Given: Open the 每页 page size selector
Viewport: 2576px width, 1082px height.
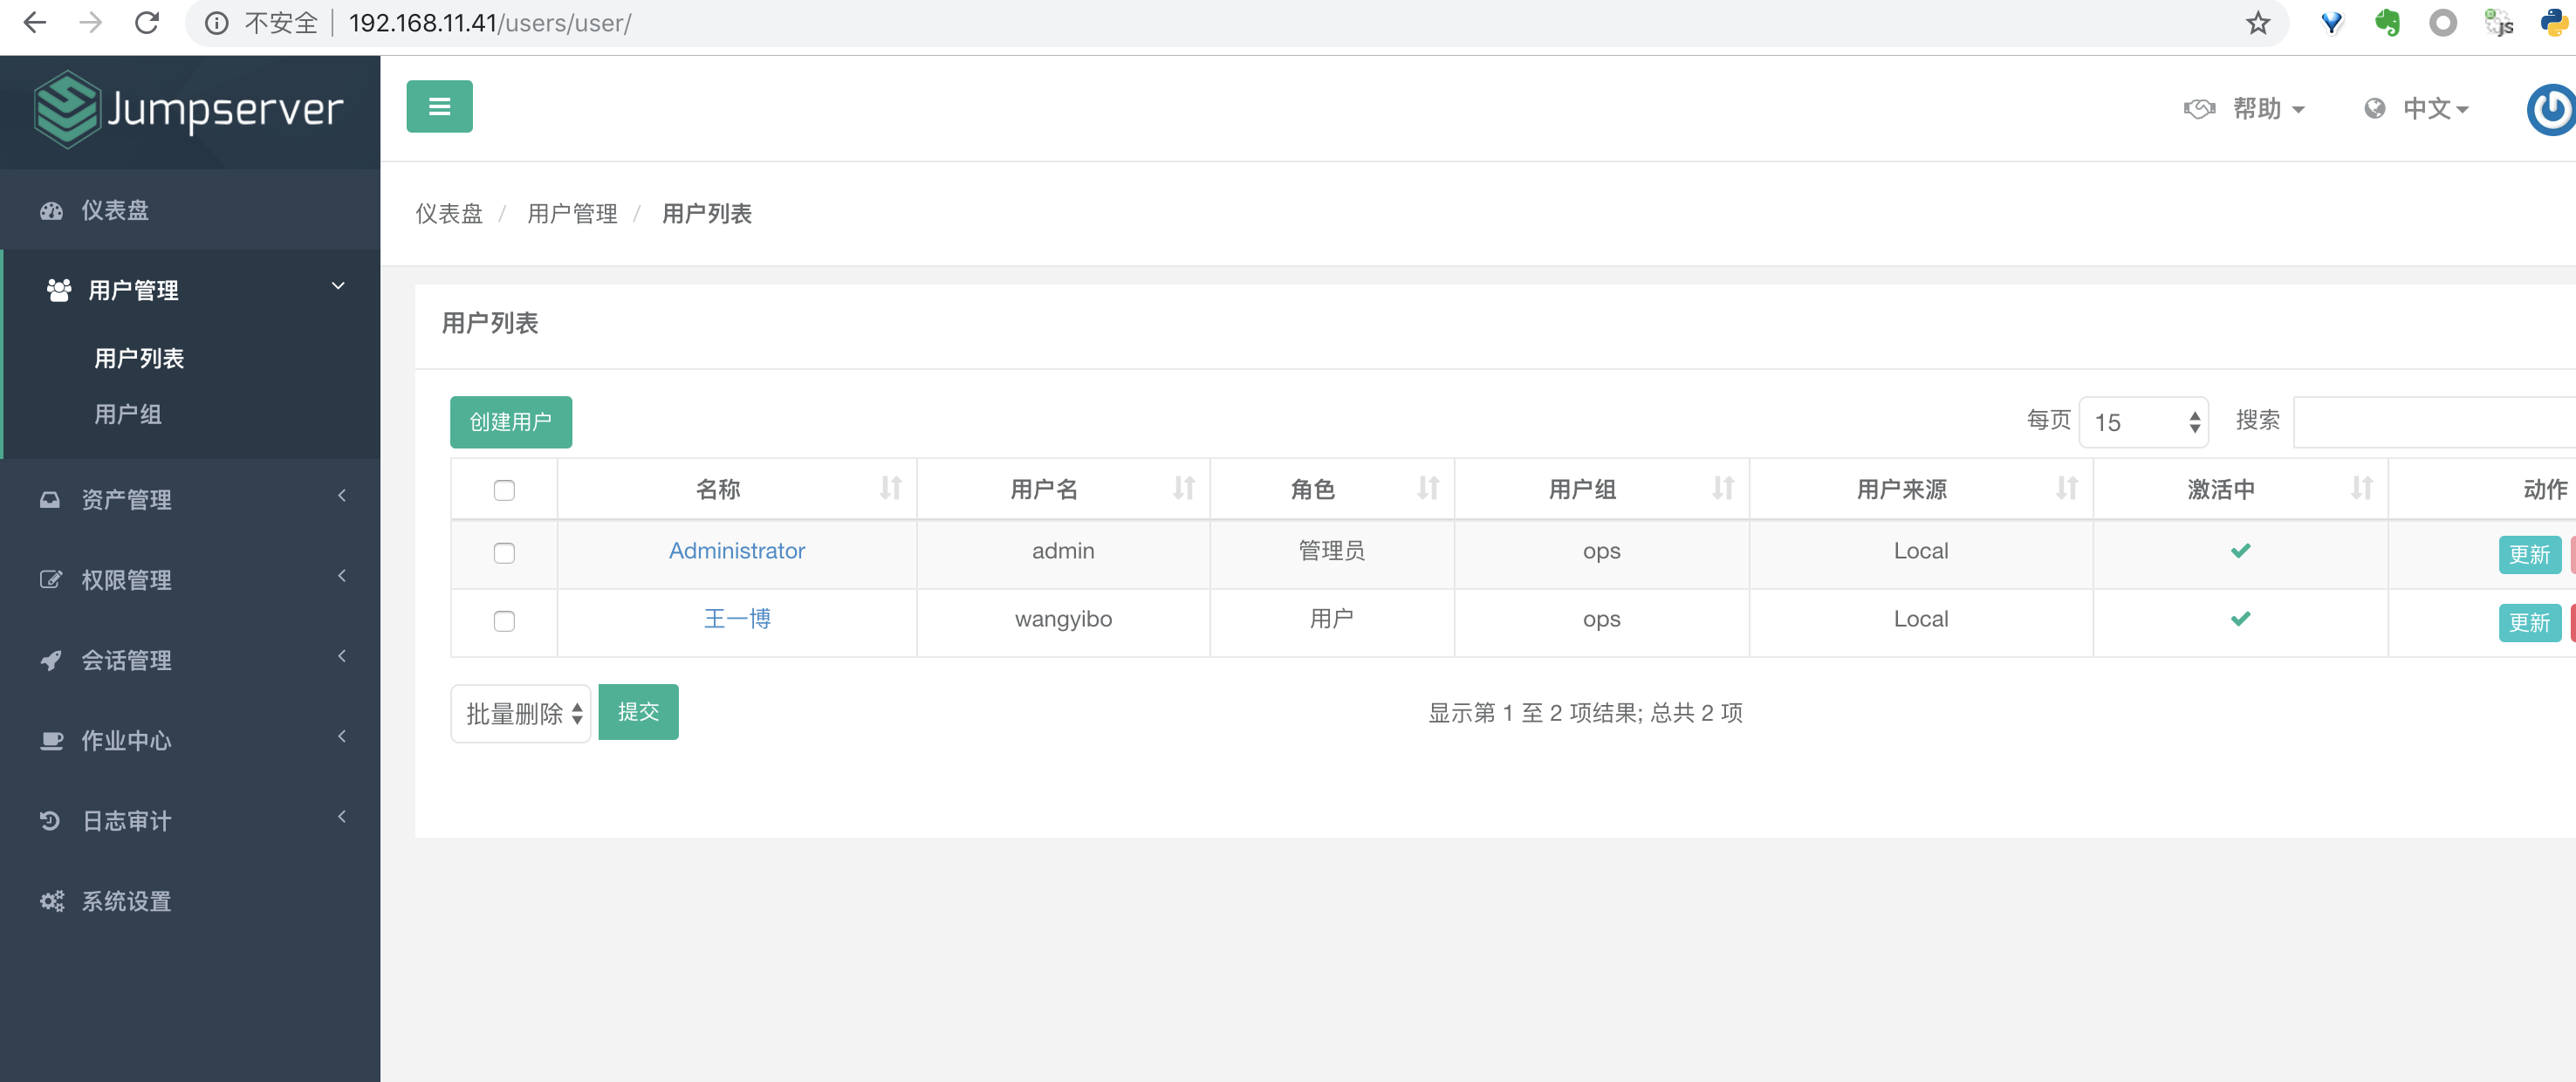Looking at the screenshot, I should pos(2143,422).
